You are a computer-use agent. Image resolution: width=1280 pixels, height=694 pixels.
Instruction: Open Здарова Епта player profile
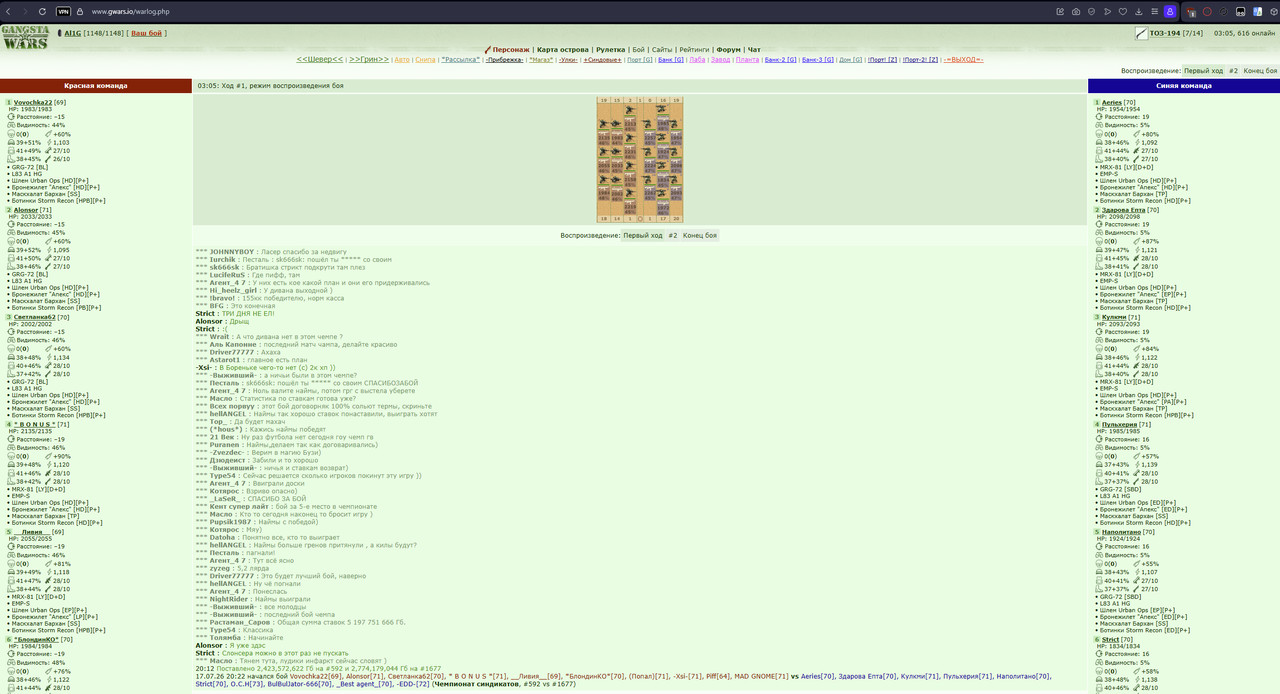coord(1124,210)
